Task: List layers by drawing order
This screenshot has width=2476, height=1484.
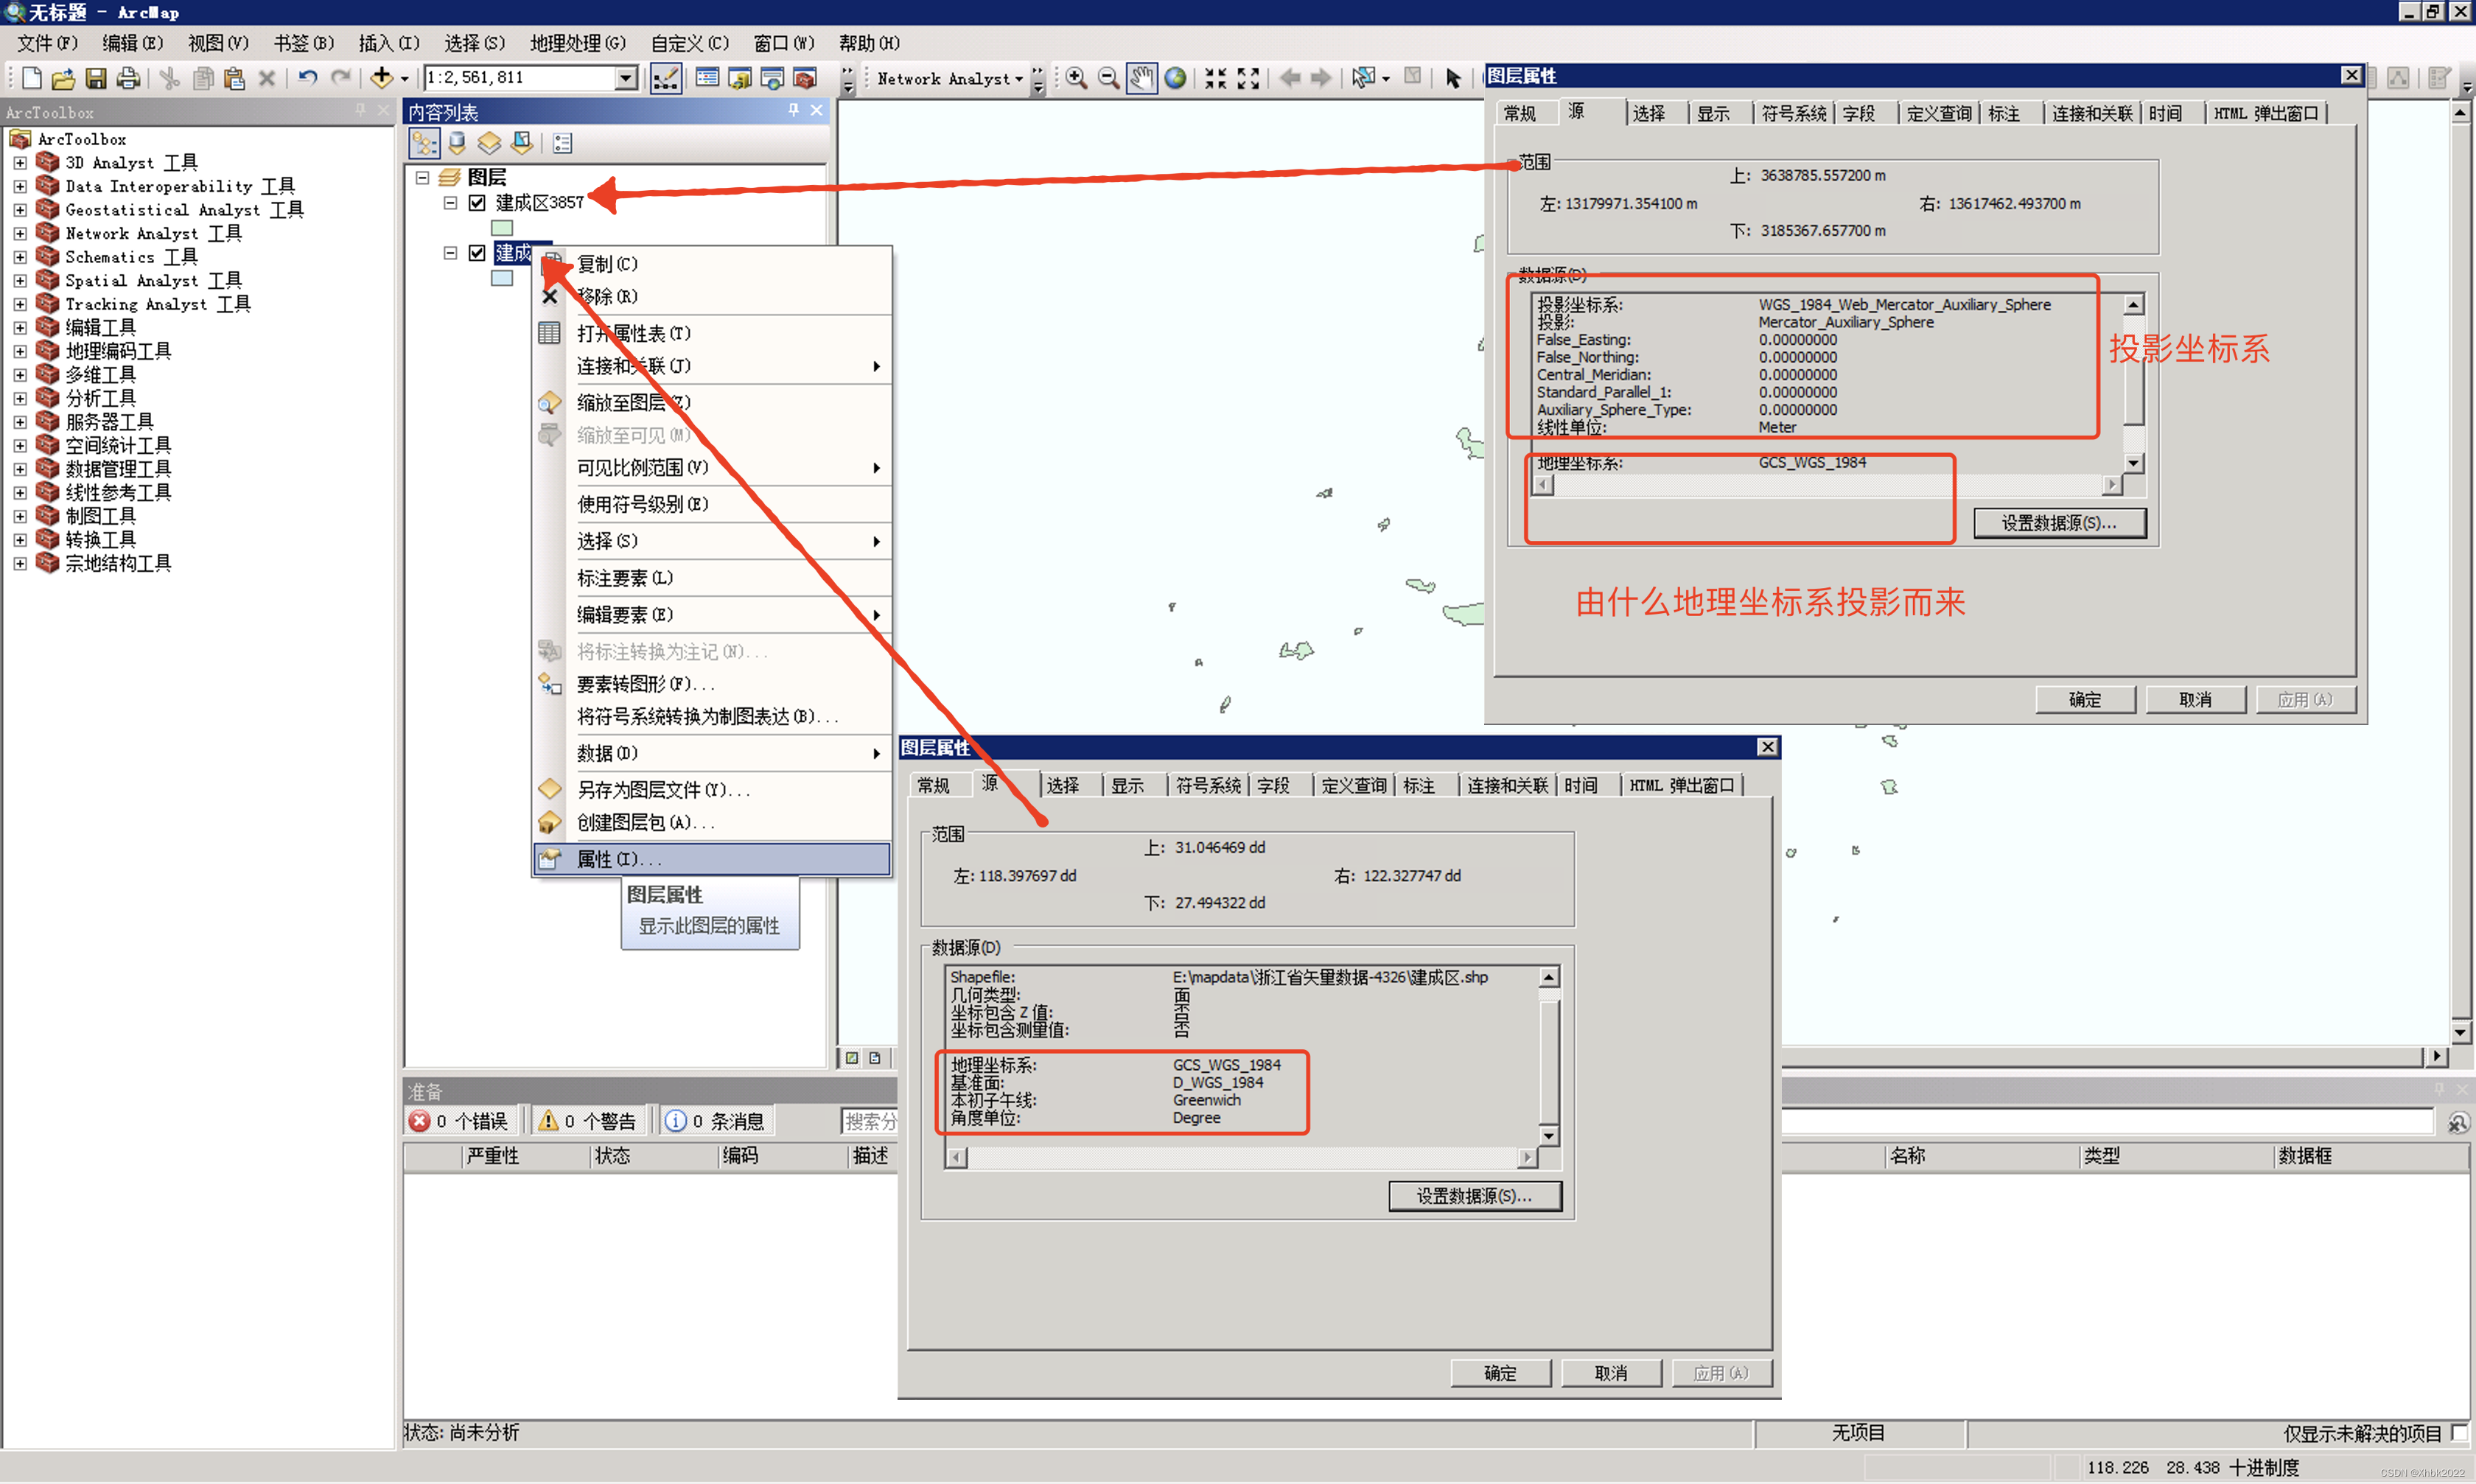Action: pos(424,144)
